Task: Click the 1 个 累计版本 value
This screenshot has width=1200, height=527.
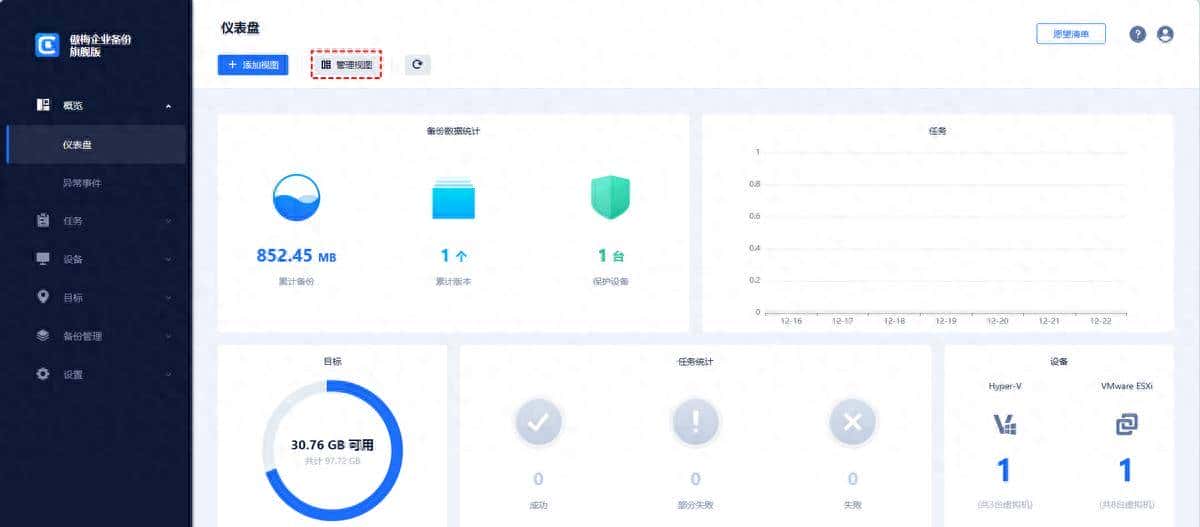Action: coord(453,255)
